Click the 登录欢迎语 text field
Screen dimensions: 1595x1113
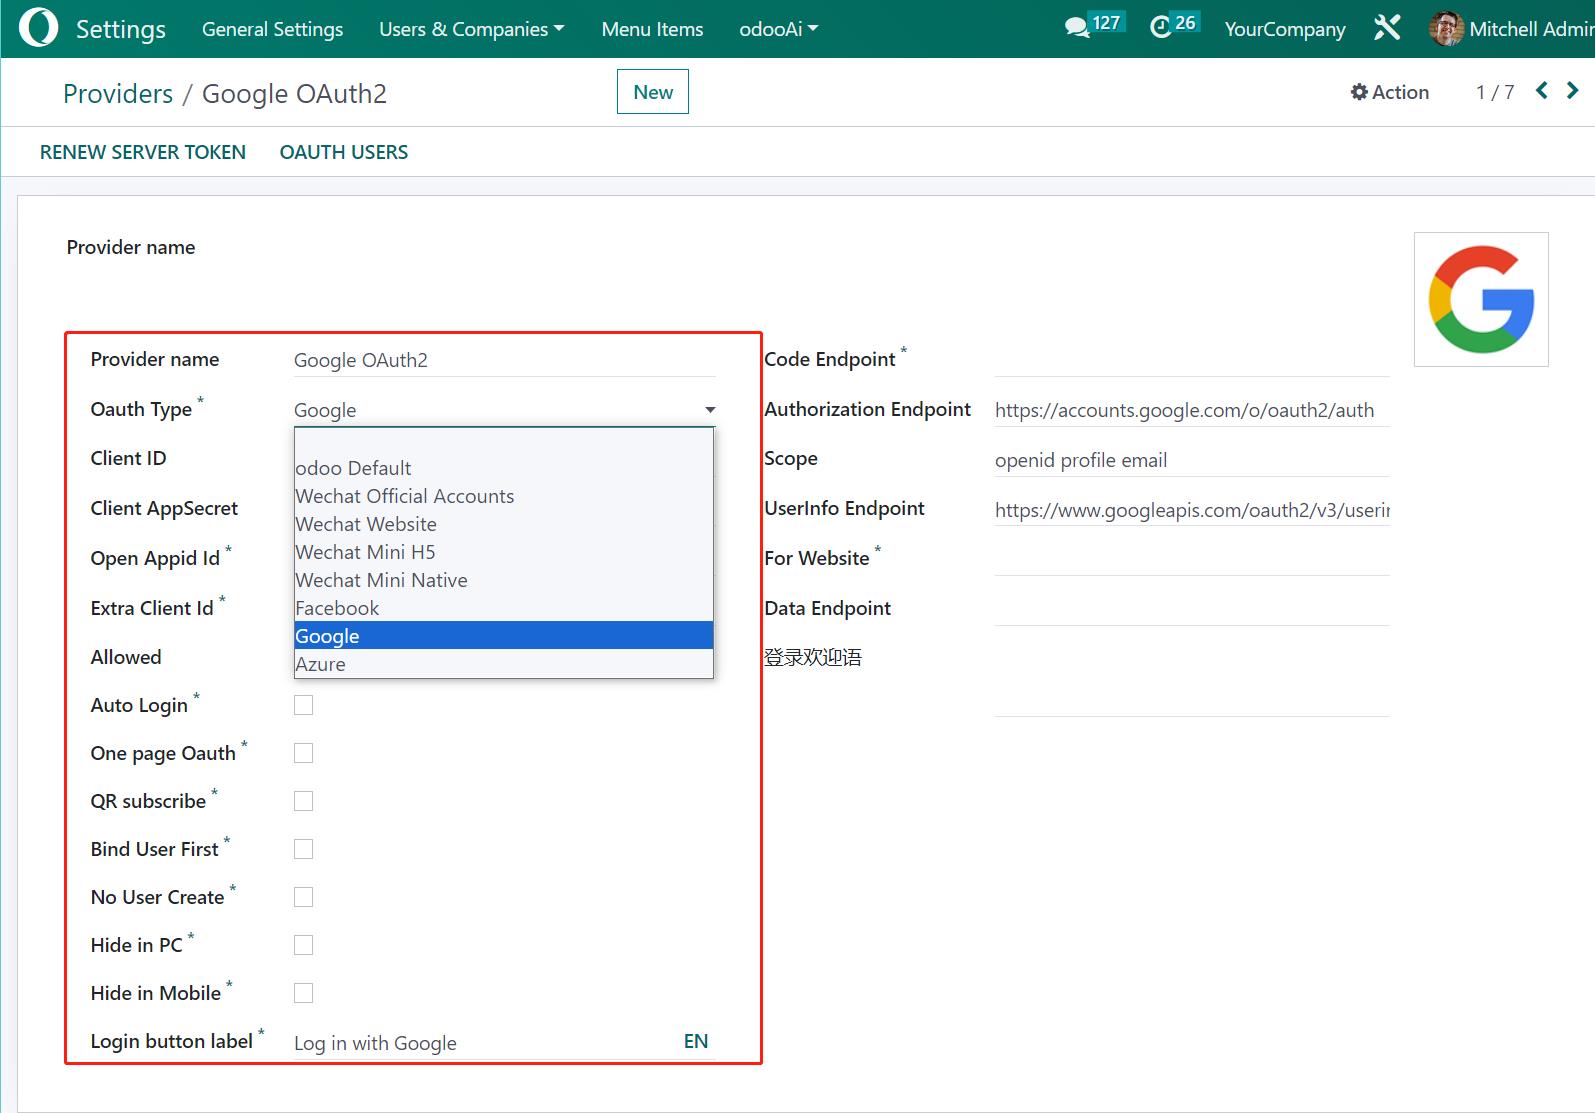(1192, 680)
